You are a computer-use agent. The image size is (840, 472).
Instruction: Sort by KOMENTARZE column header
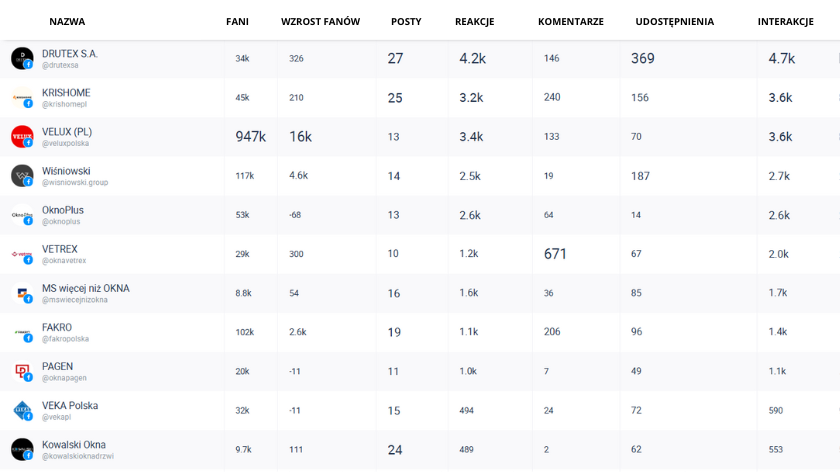click(570, 21)
